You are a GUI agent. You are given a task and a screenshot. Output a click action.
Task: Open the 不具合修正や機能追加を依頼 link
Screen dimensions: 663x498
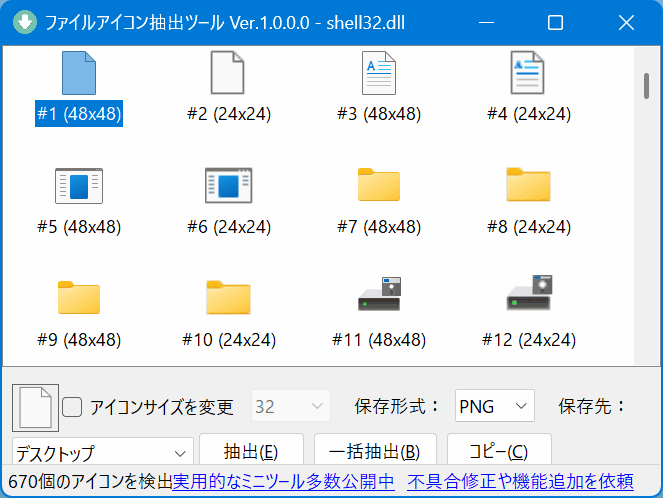click(x=520, y=482)
